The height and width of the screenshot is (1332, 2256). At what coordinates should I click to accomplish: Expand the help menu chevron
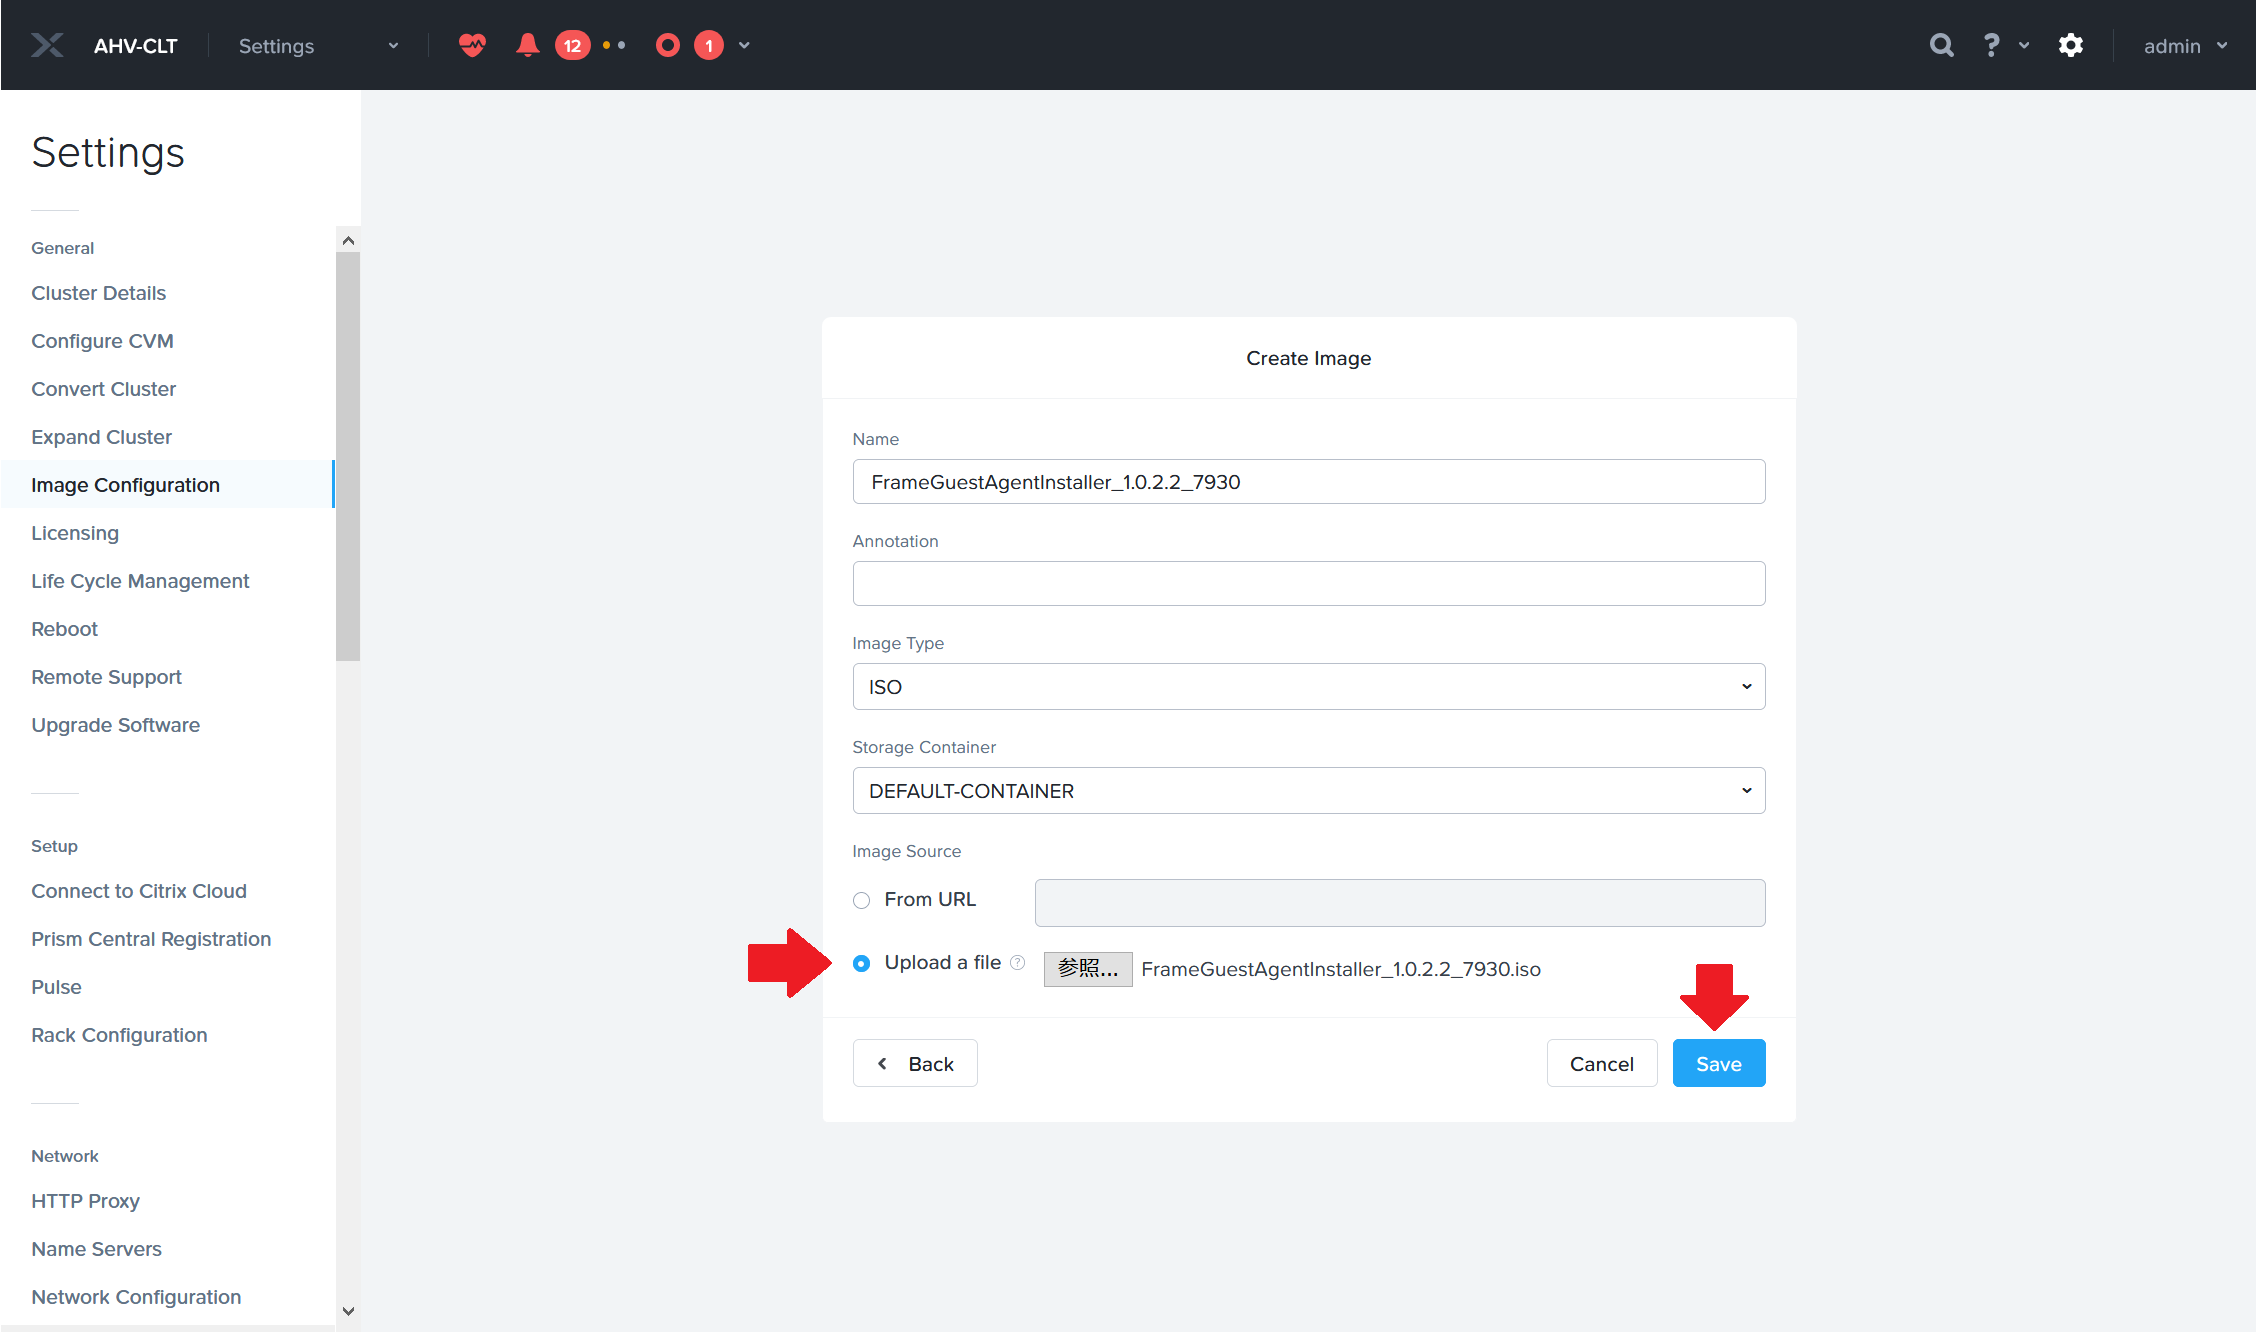tap(2024, 45)
